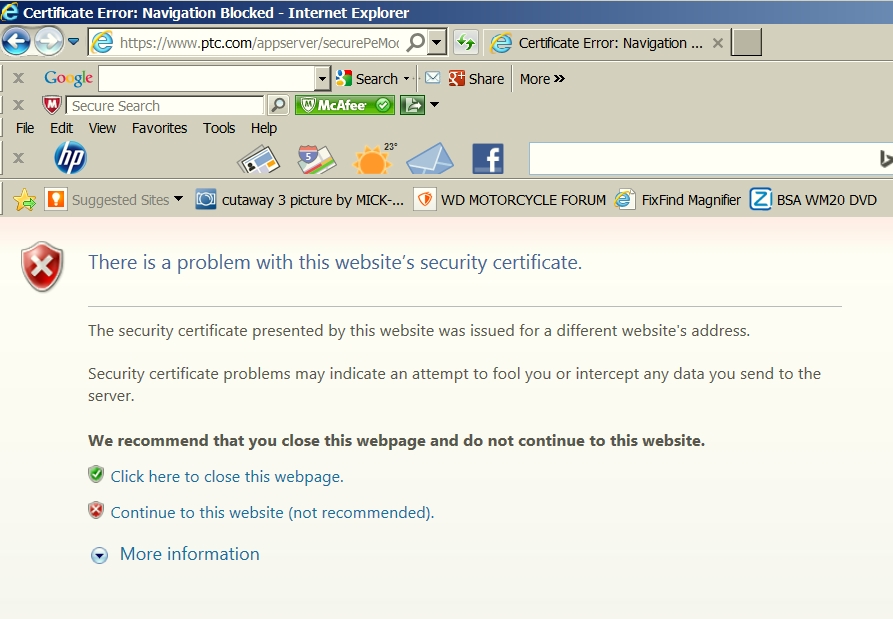Expand the More information arrow

[99, 555]
